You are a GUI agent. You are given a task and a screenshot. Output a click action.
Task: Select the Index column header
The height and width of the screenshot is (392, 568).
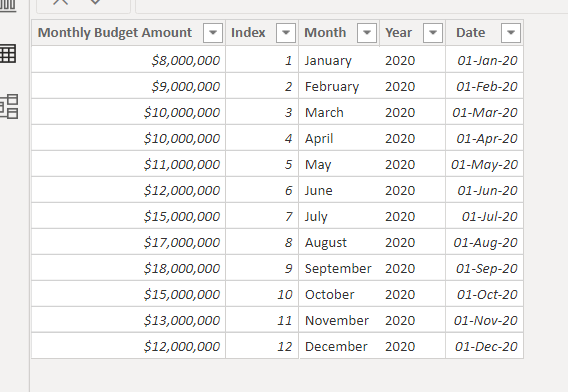coord(262,33)
